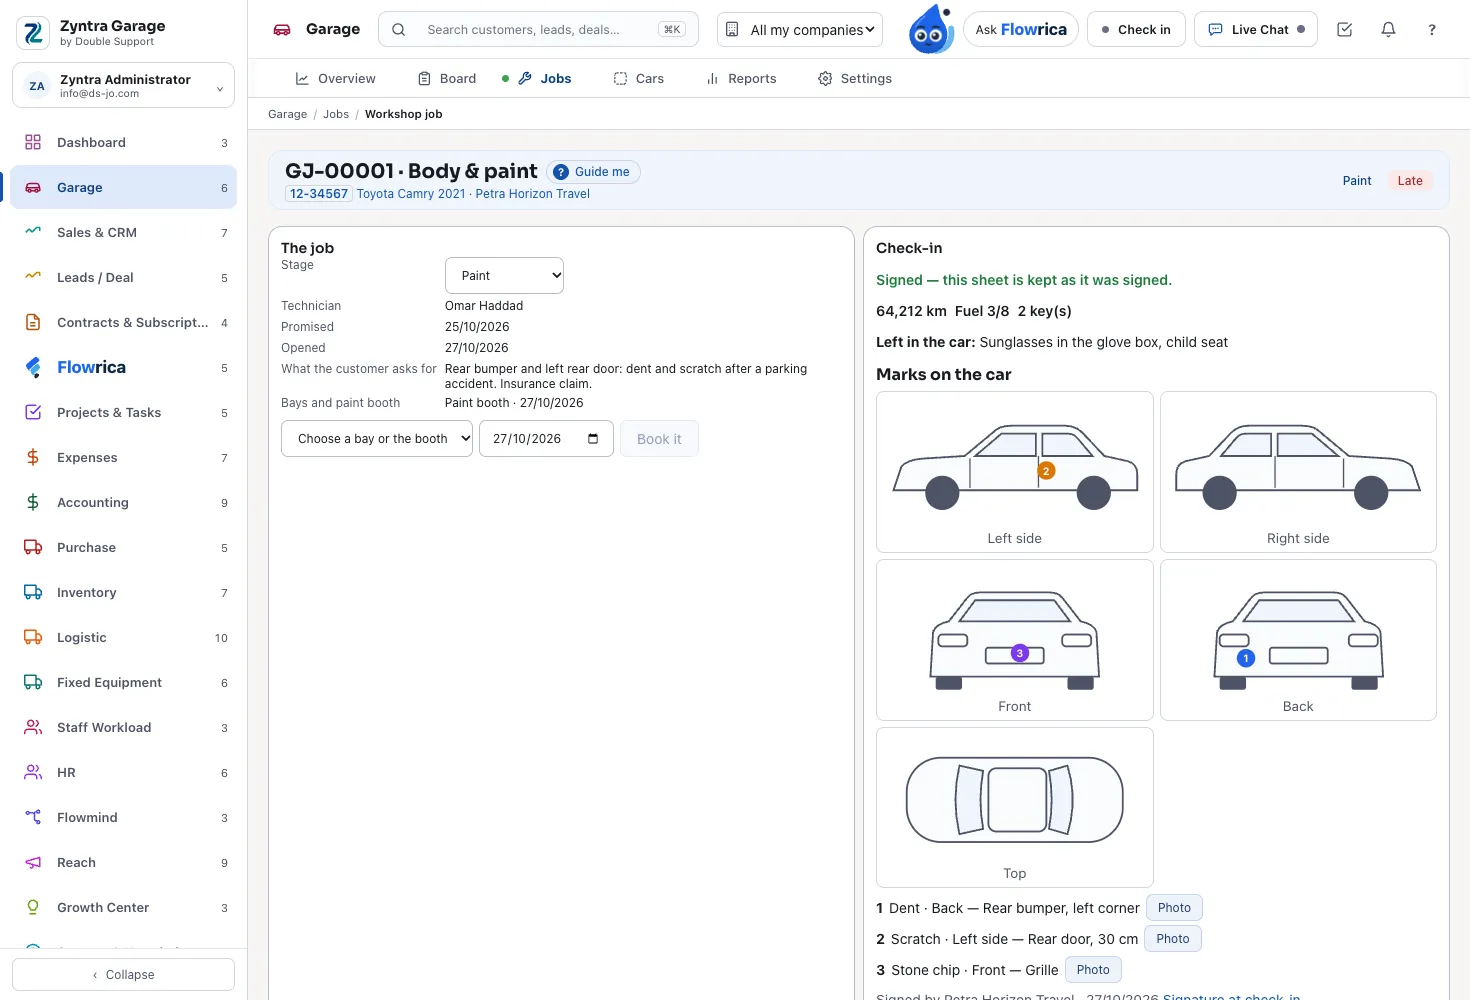The width and height of the screenshot is (1470, 1000).
Task: Open the help question mark icon
Action: (x=1432, y=30)
